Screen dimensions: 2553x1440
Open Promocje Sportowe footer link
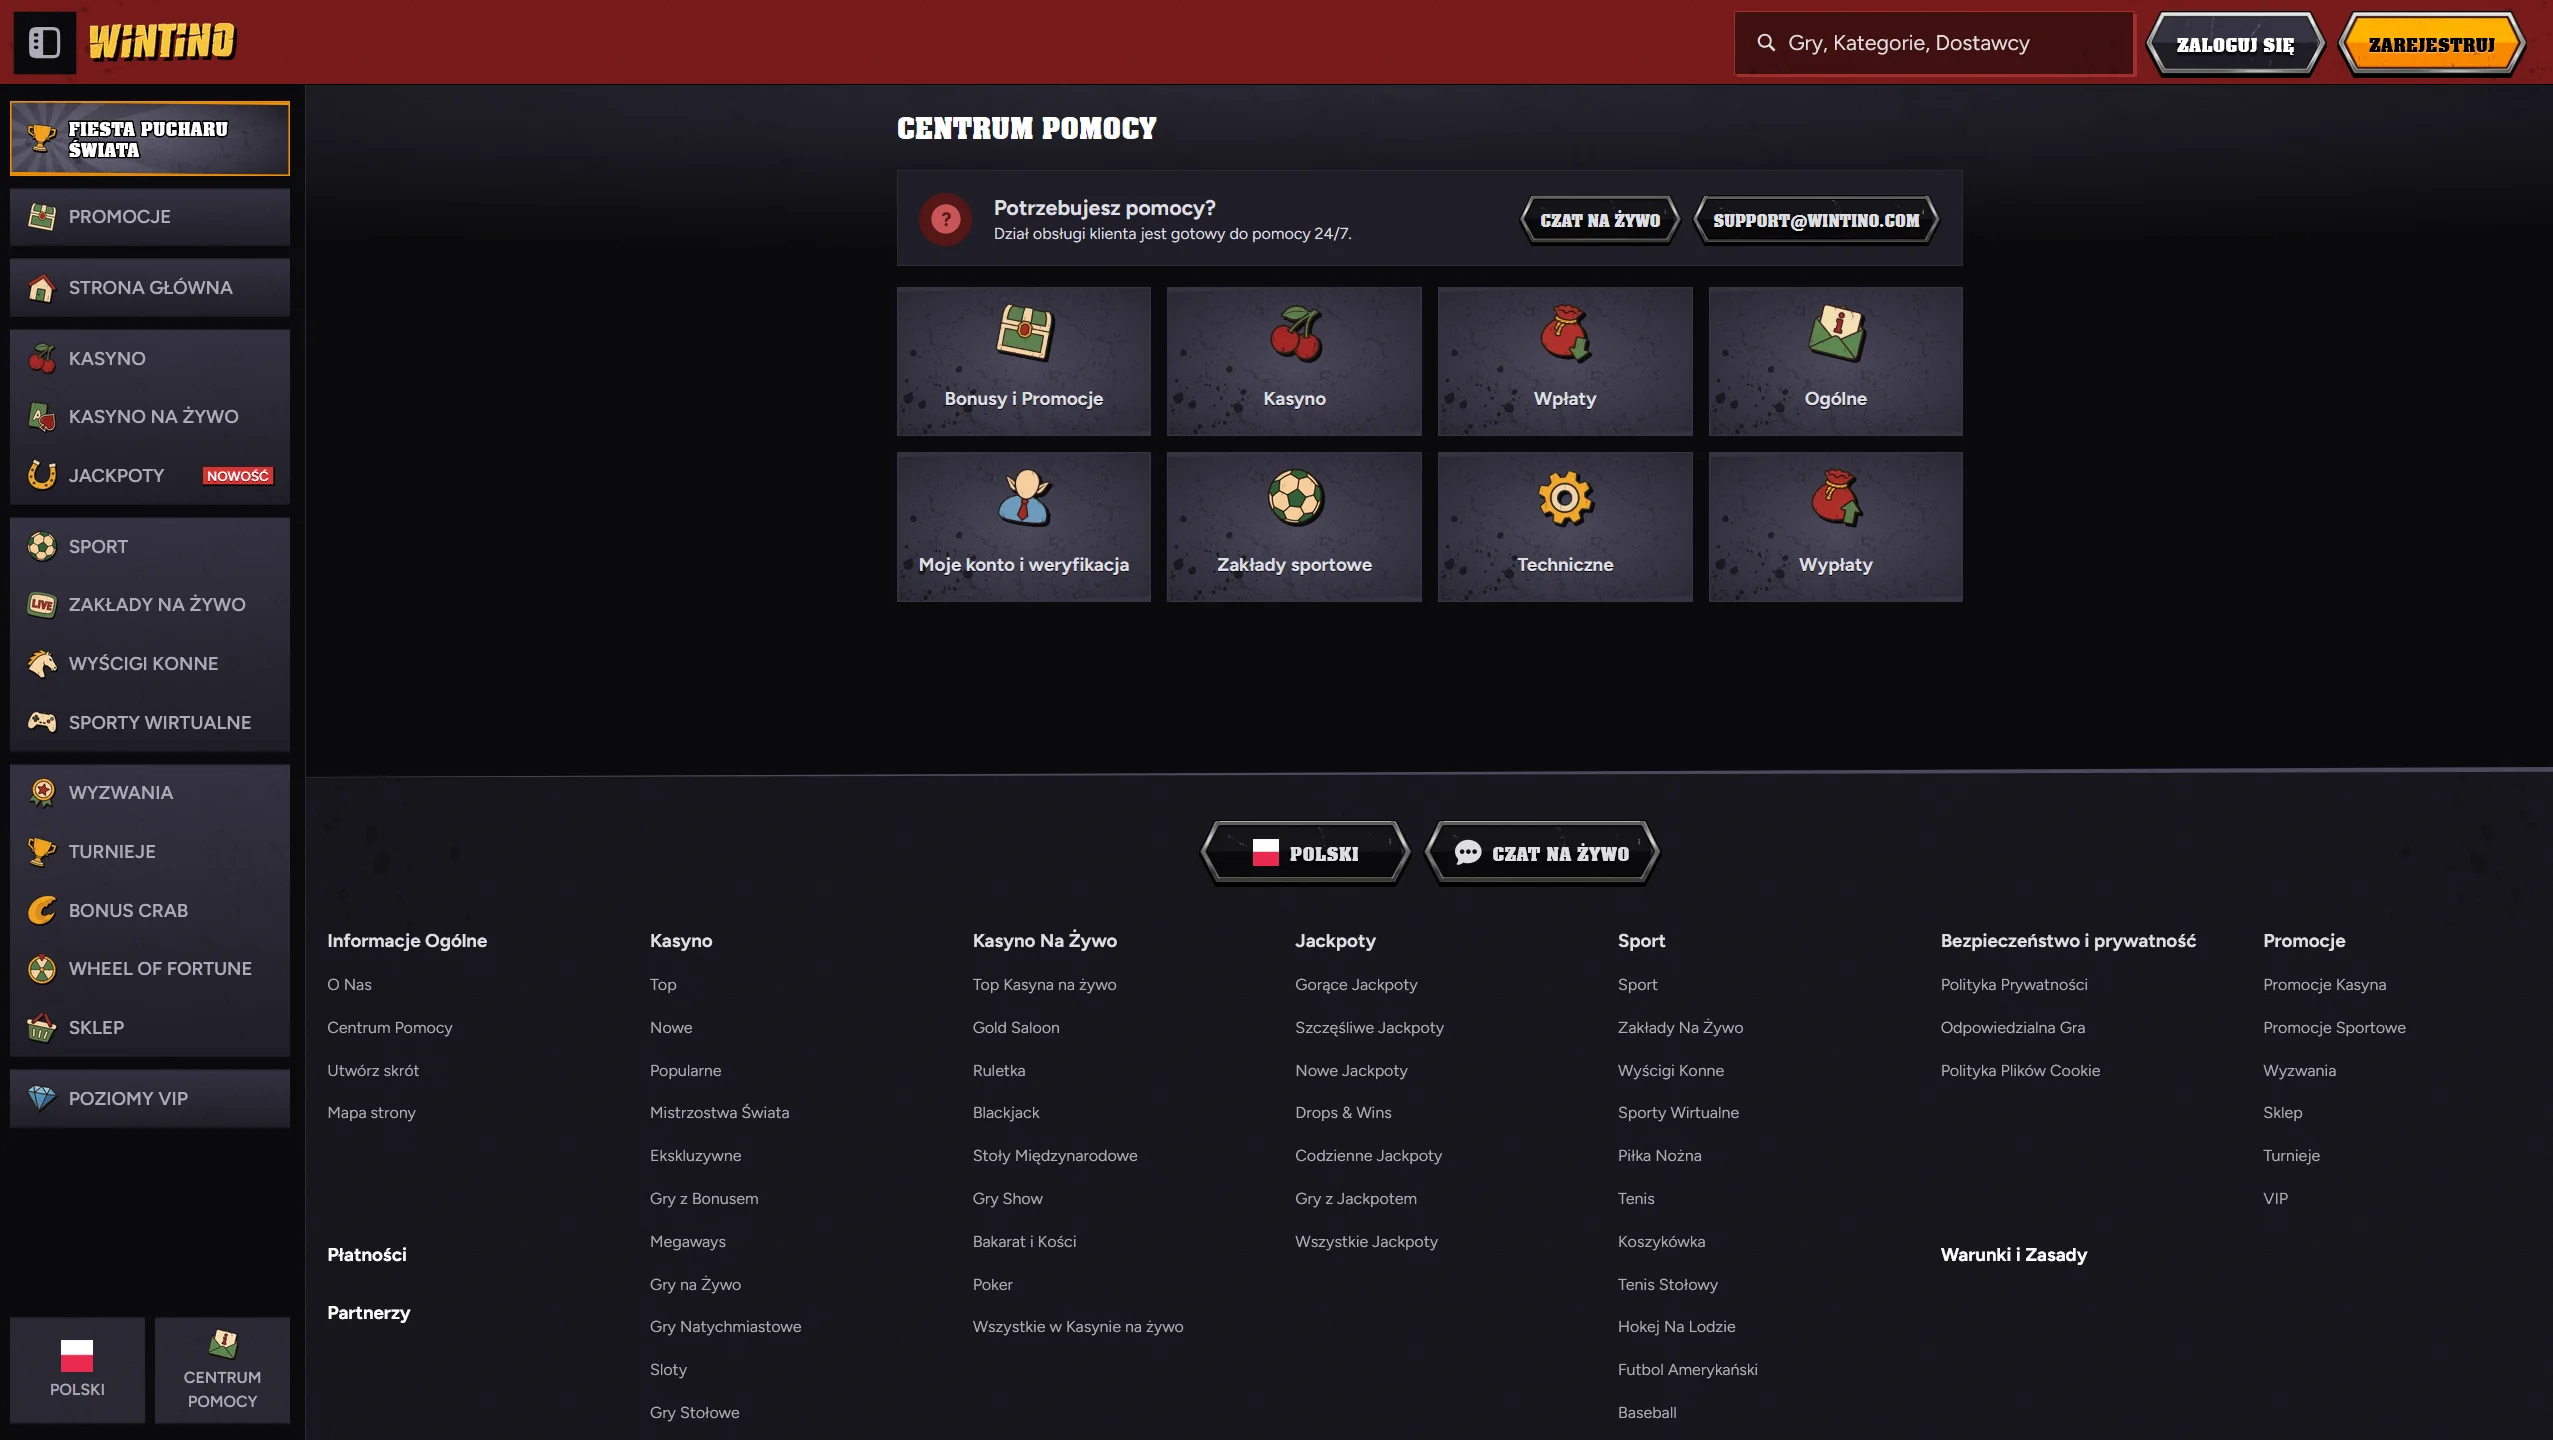pyautogui.click(x=2334, y=1027)
